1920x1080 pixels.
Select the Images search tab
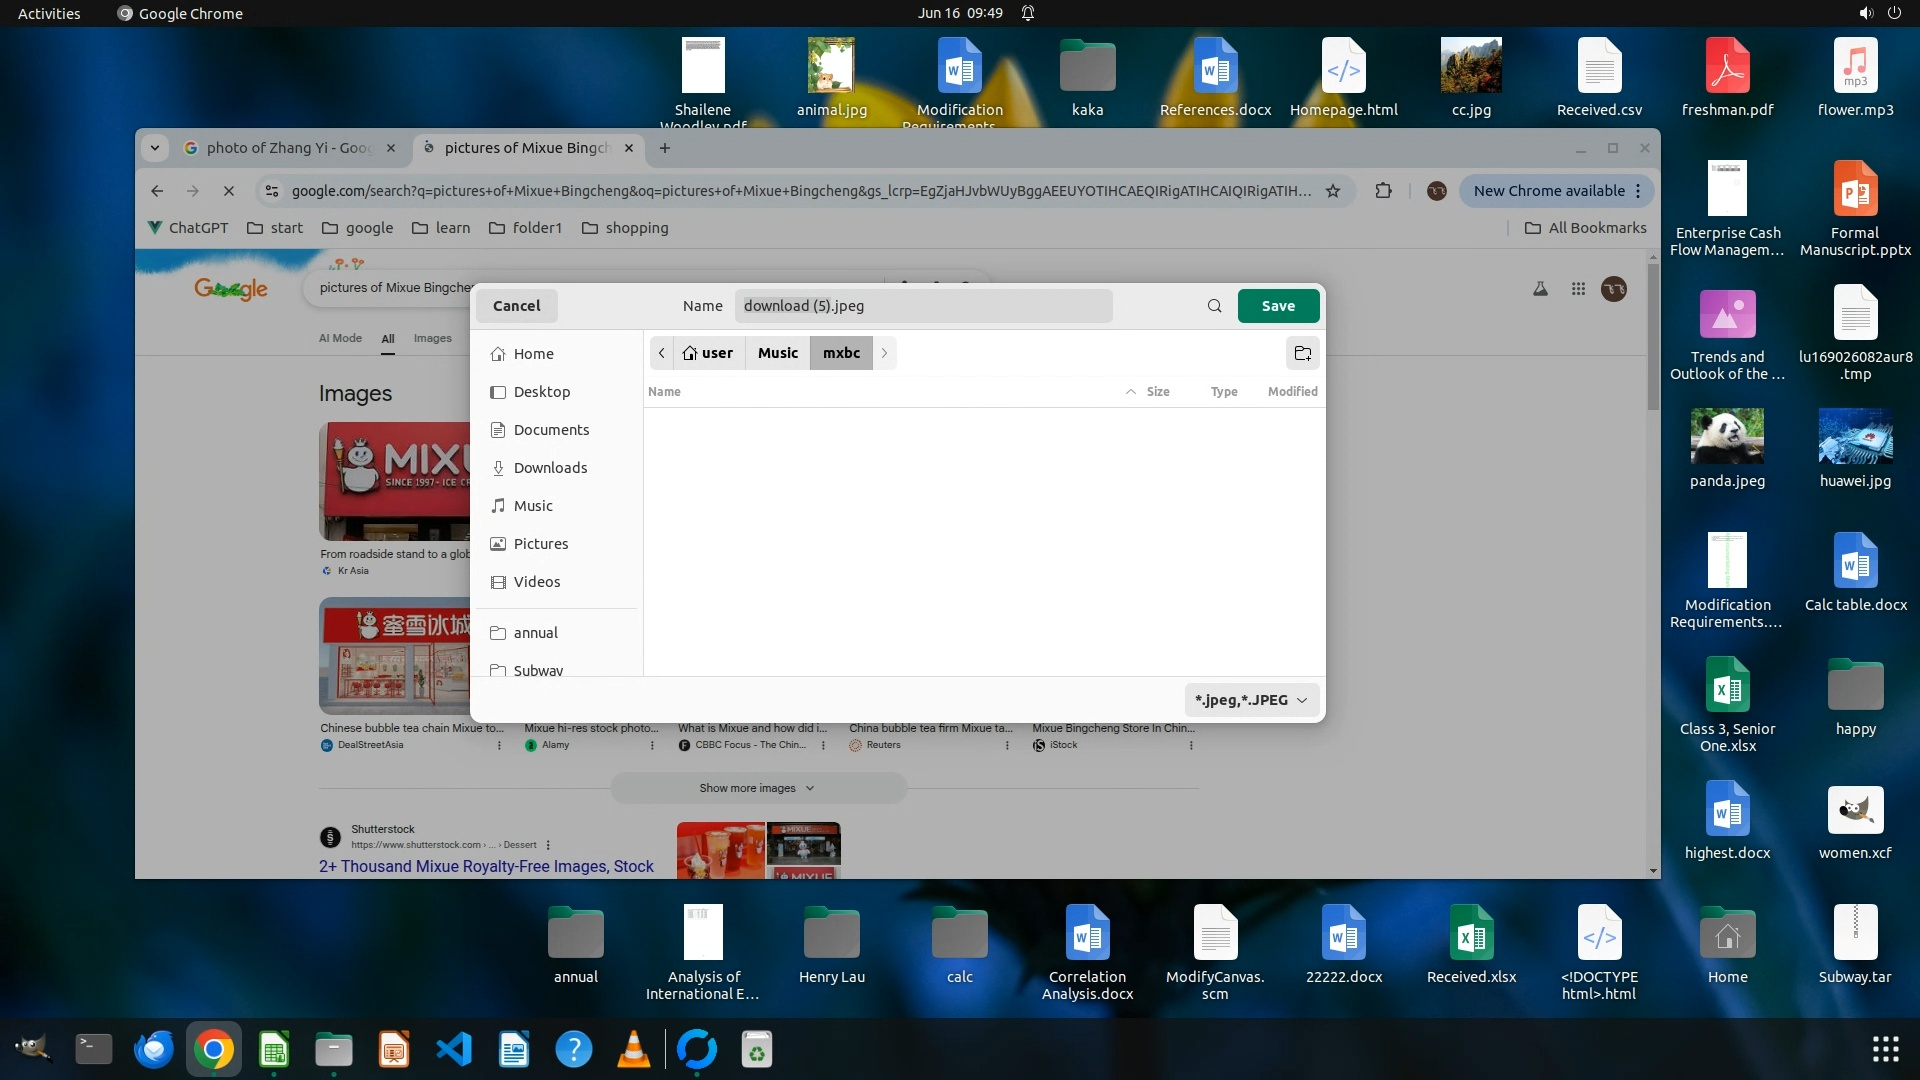(432, 338)
